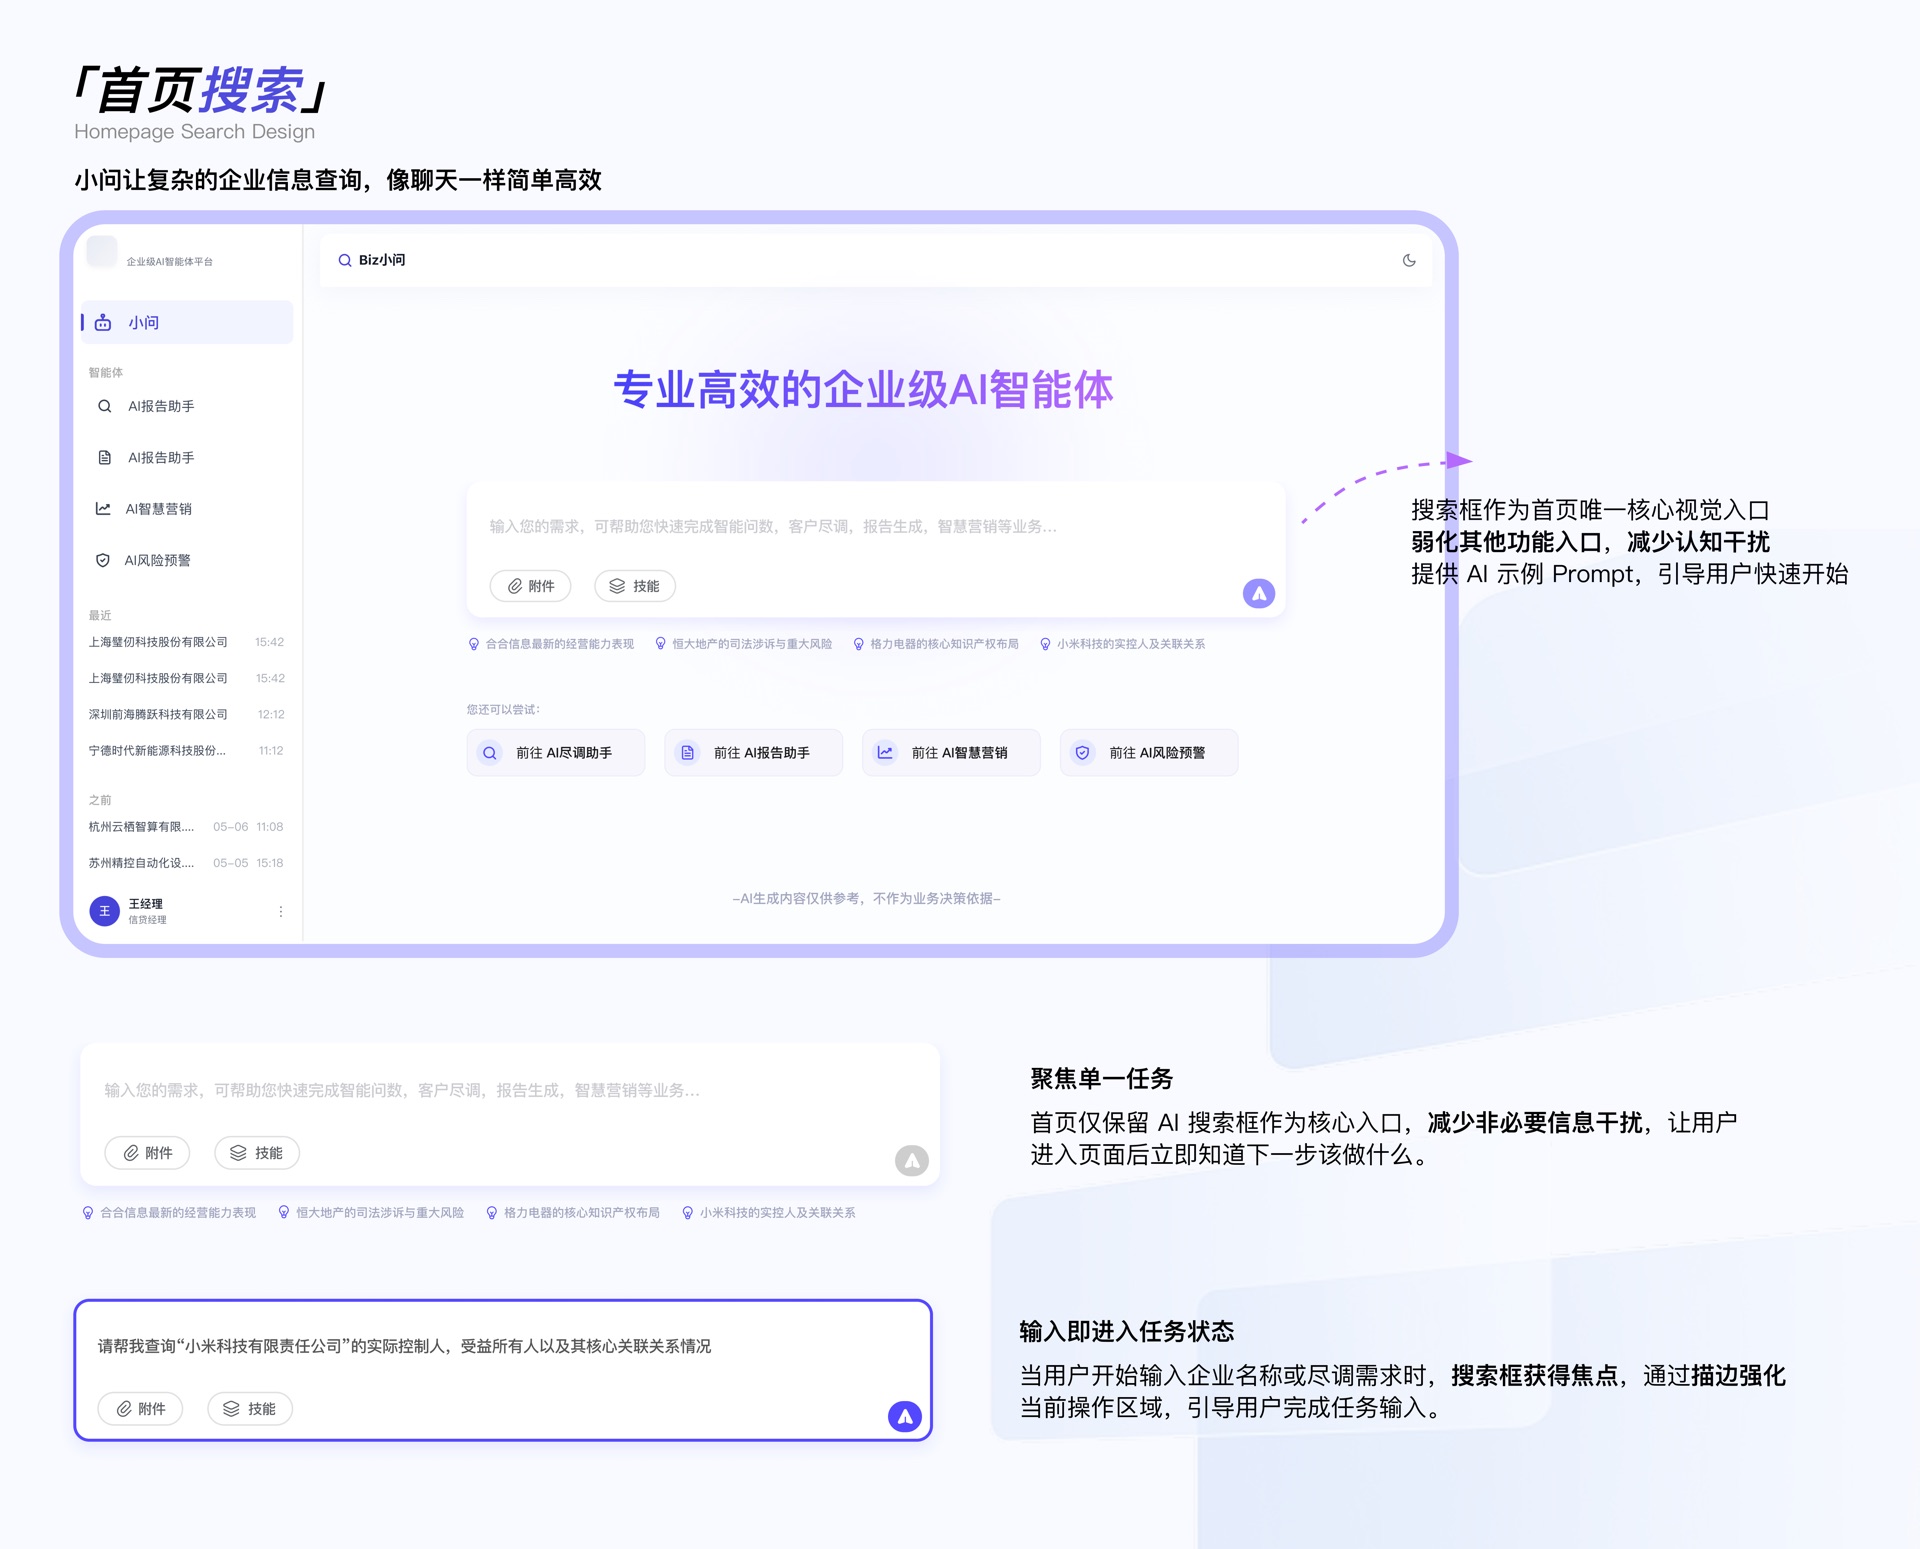
Task: Click the Biz小问 title in the top bar
Action: [382, 260]
